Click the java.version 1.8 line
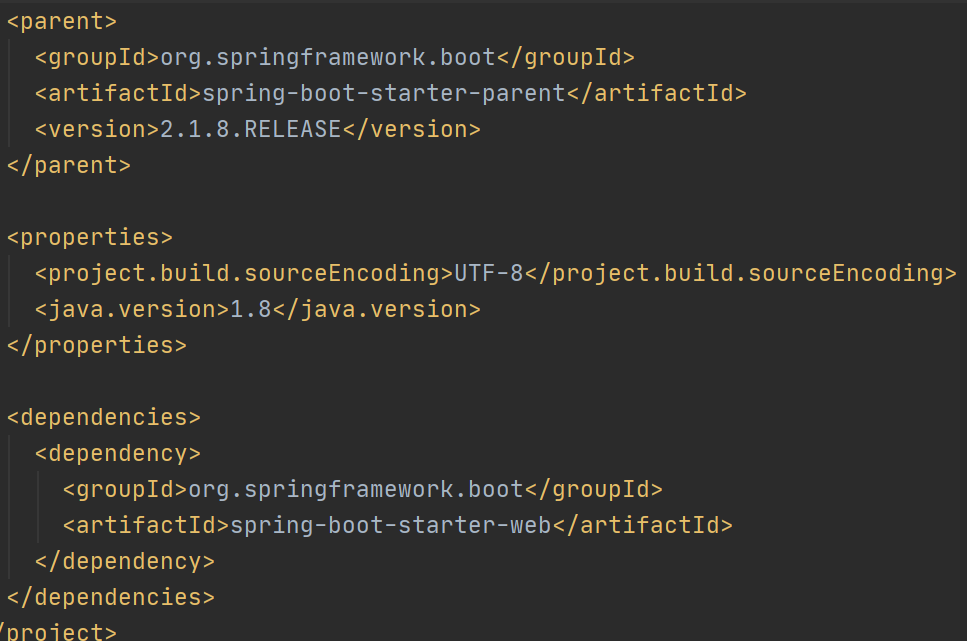The image size is (967, 641). (x=257, y=310)
